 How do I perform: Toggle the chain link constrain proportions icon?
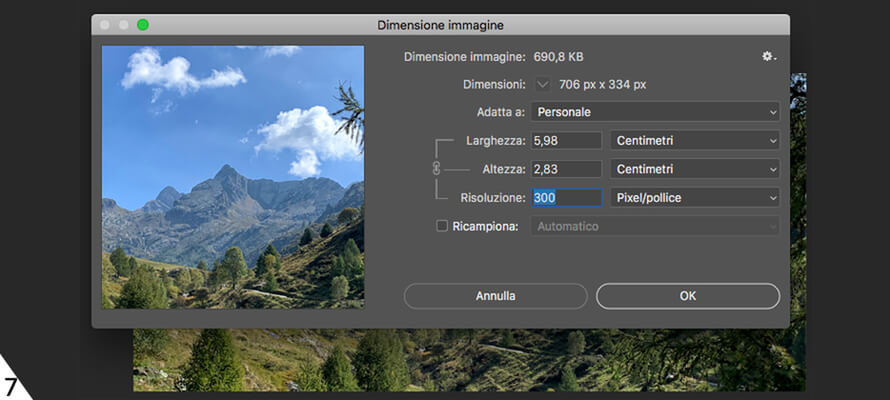[436, 169]
